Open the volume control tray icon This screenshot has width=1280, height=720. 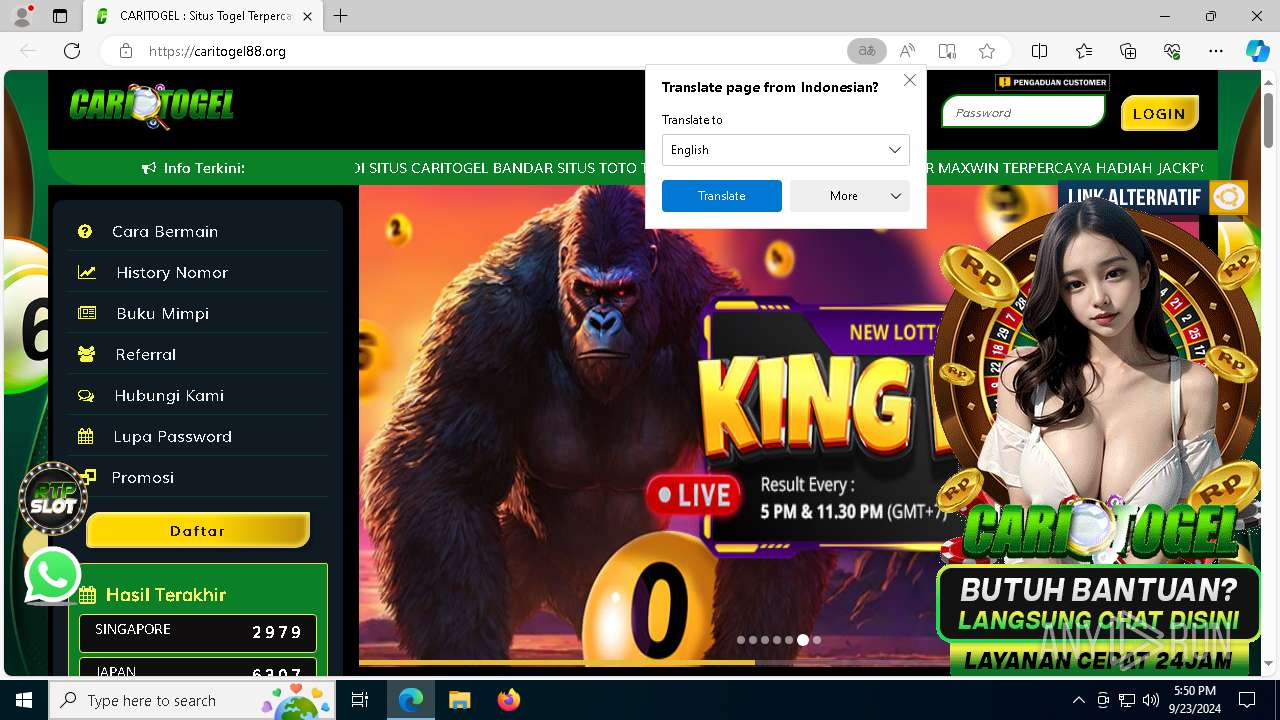[x=1151, y=700]
